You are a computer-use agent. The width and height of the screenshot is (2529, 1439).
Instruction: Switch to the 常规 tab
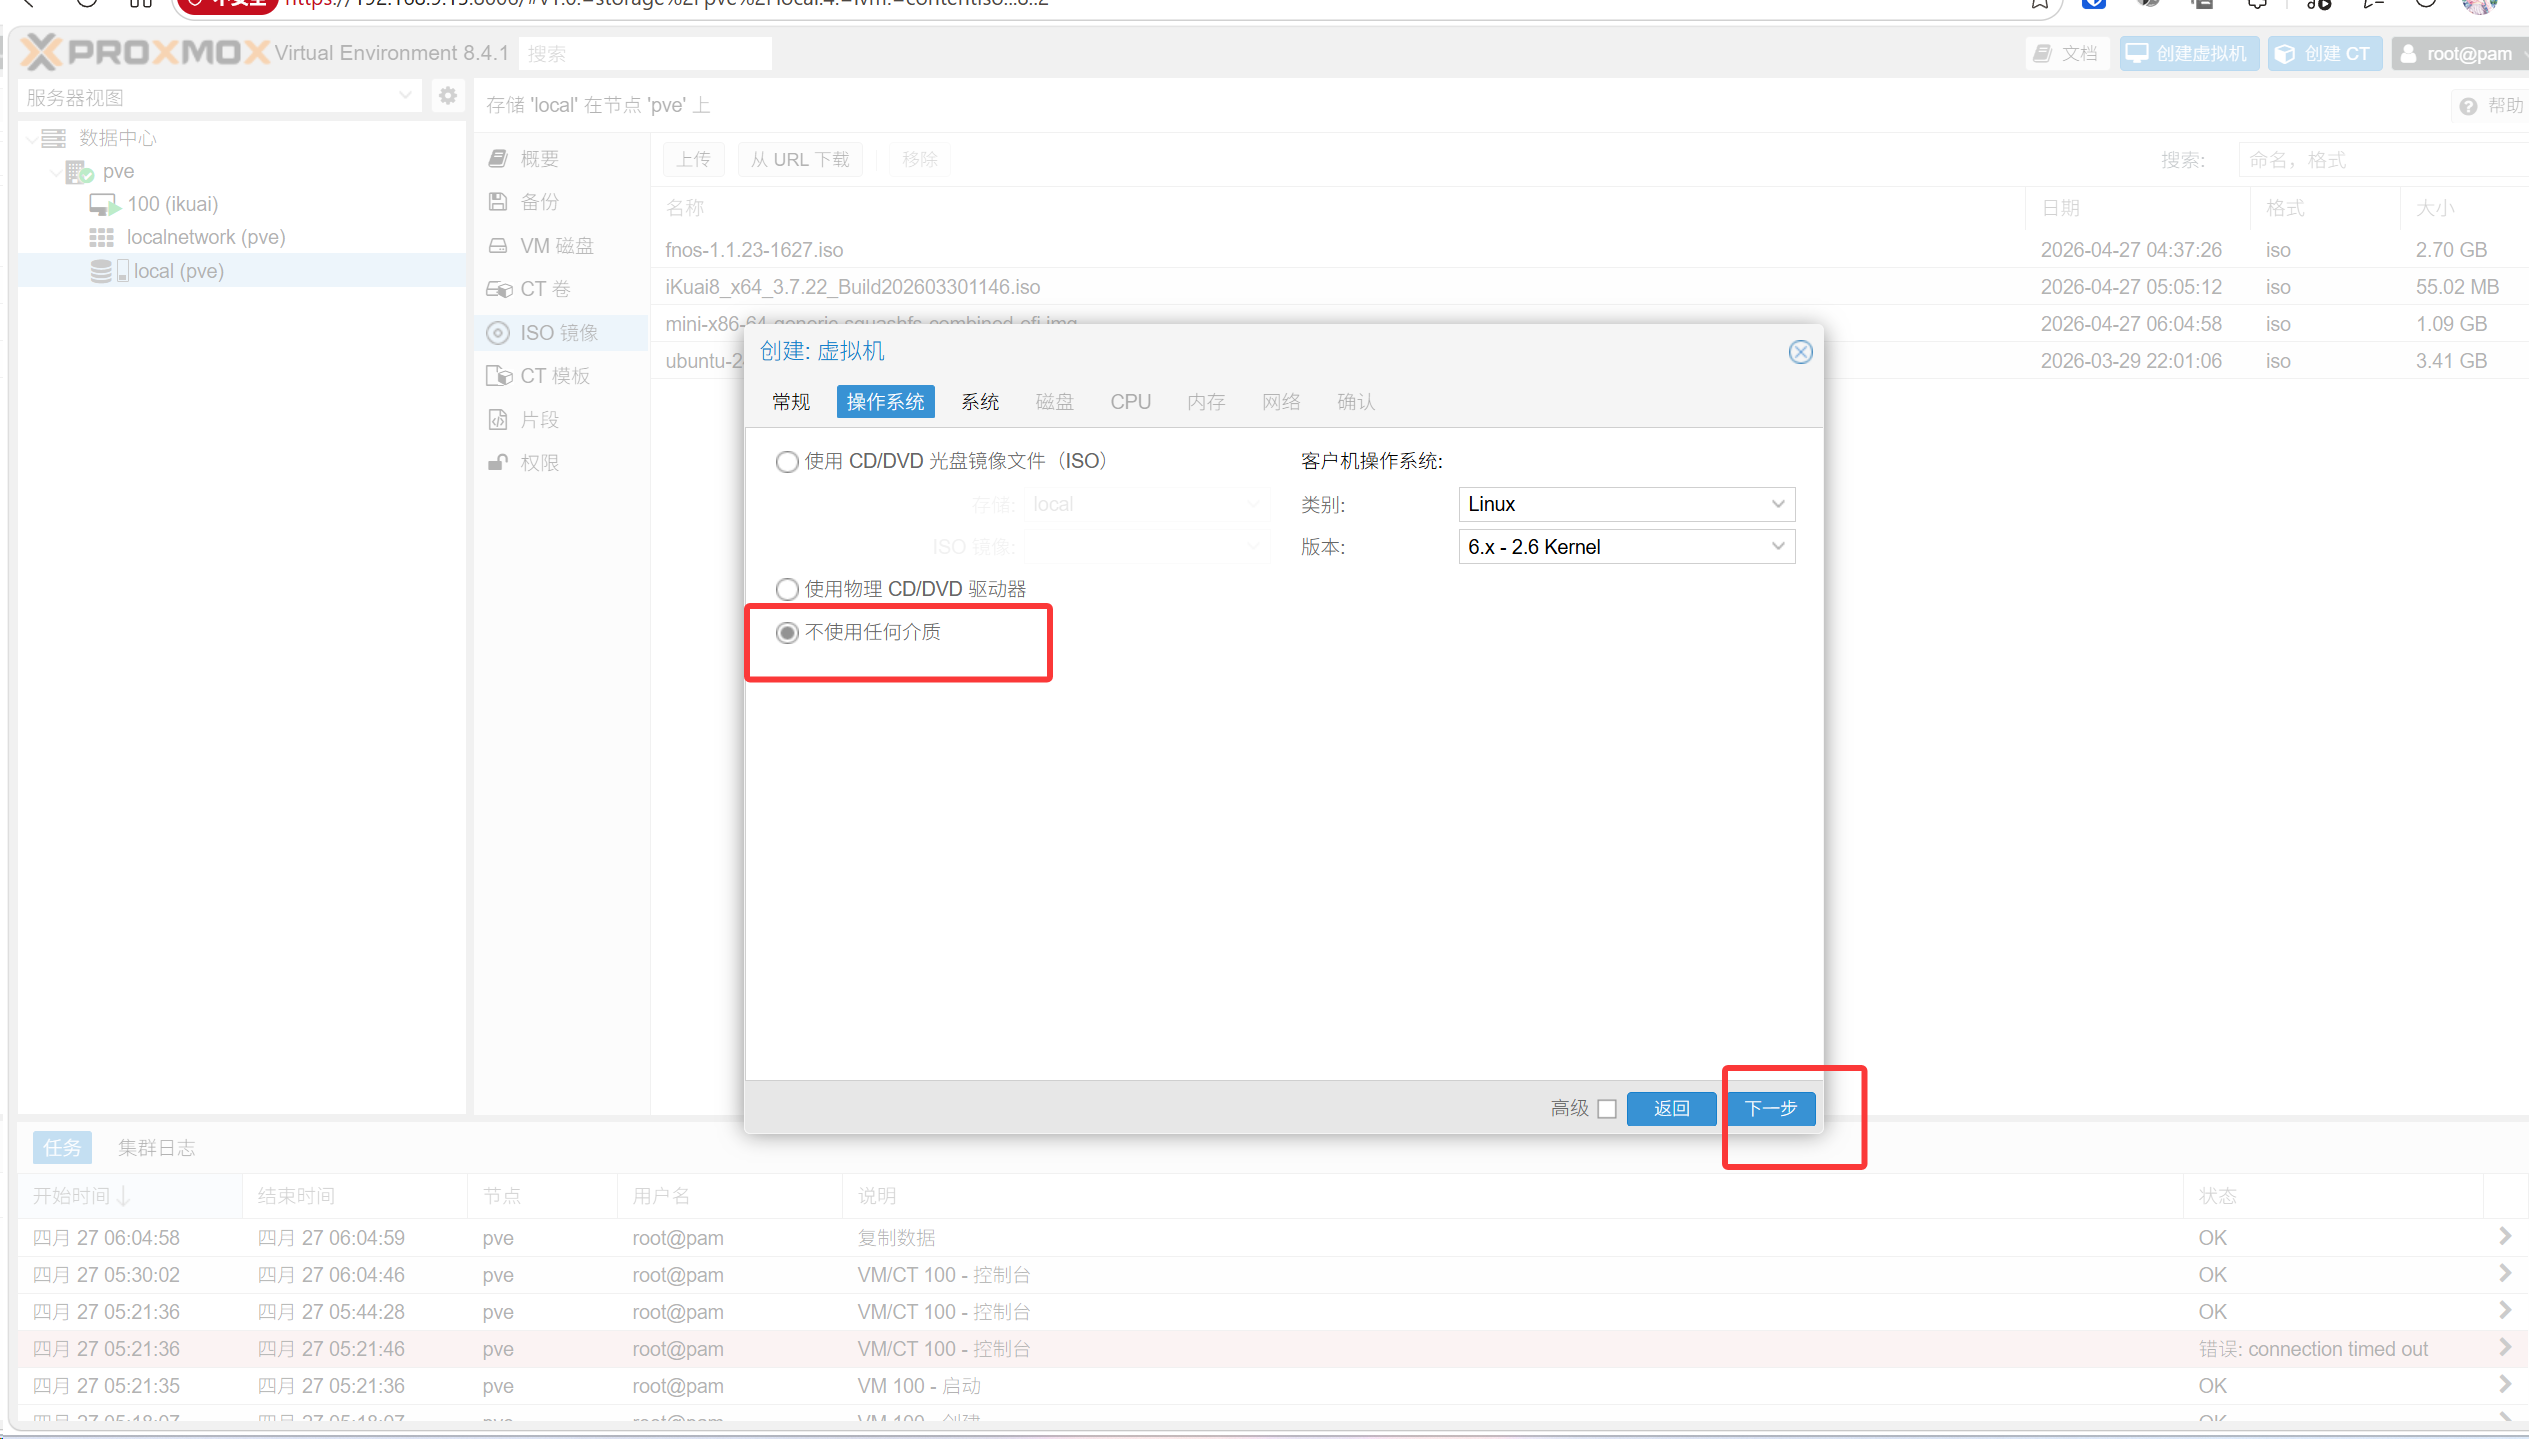tap(790, 402)
